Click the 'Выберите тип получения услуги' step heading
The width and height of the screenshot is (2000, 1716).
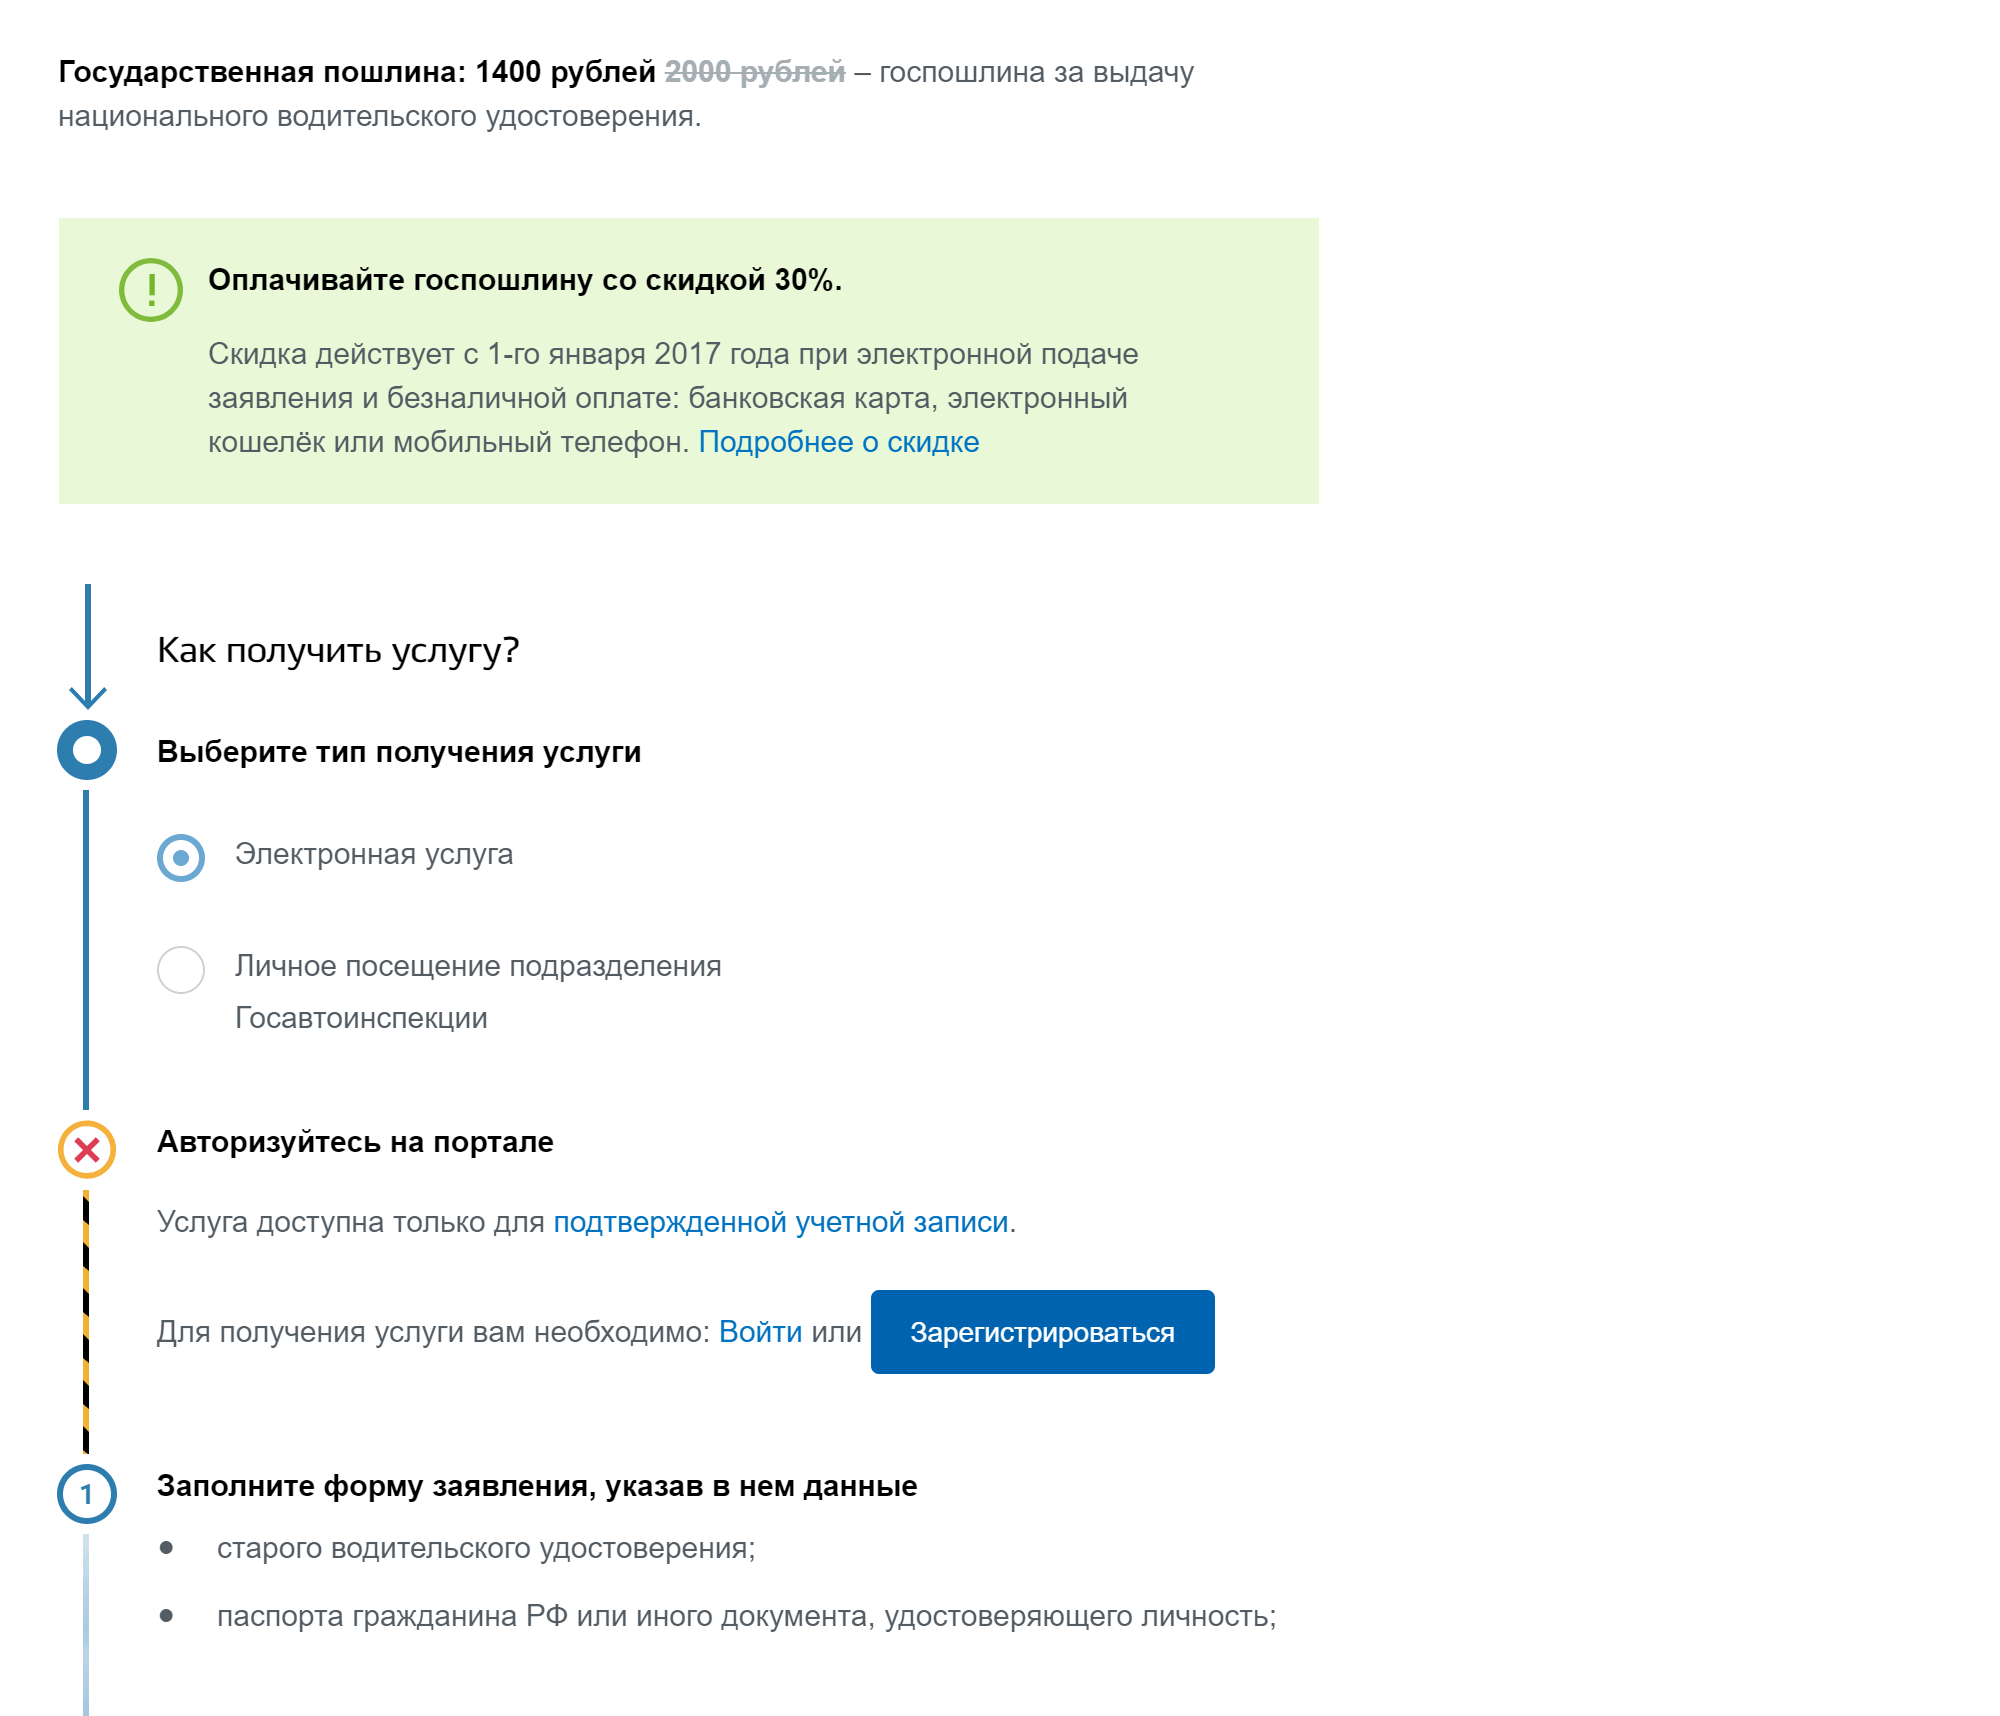(399, 752)
